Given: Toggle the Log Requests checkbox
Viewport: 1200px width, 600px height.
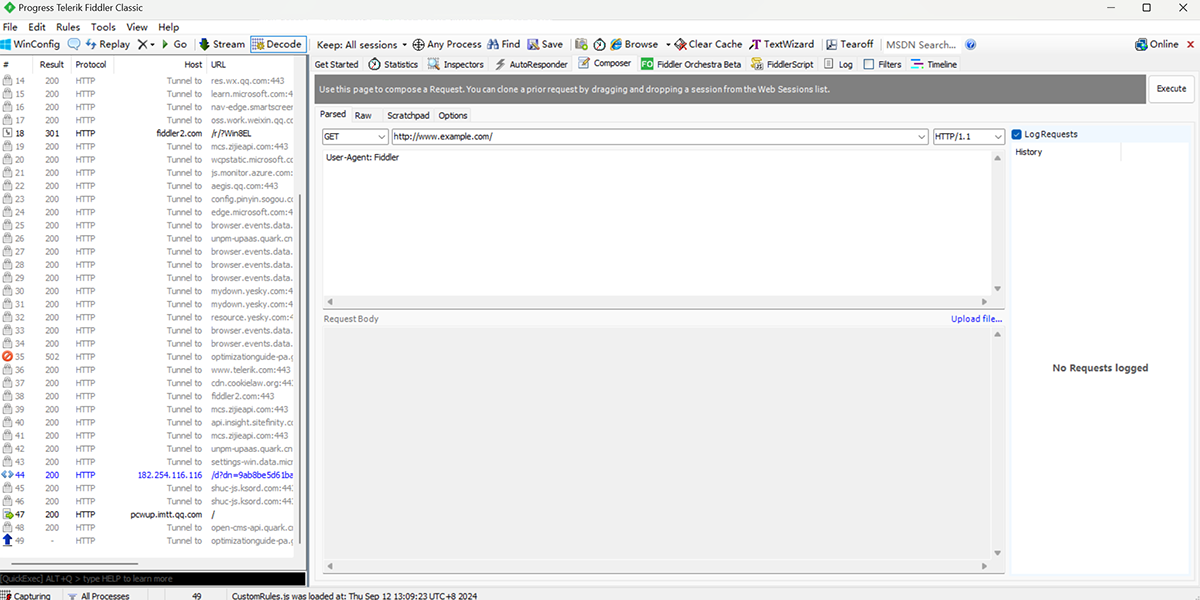Looking at the screenshot, I should click(x=1016, y=134).
